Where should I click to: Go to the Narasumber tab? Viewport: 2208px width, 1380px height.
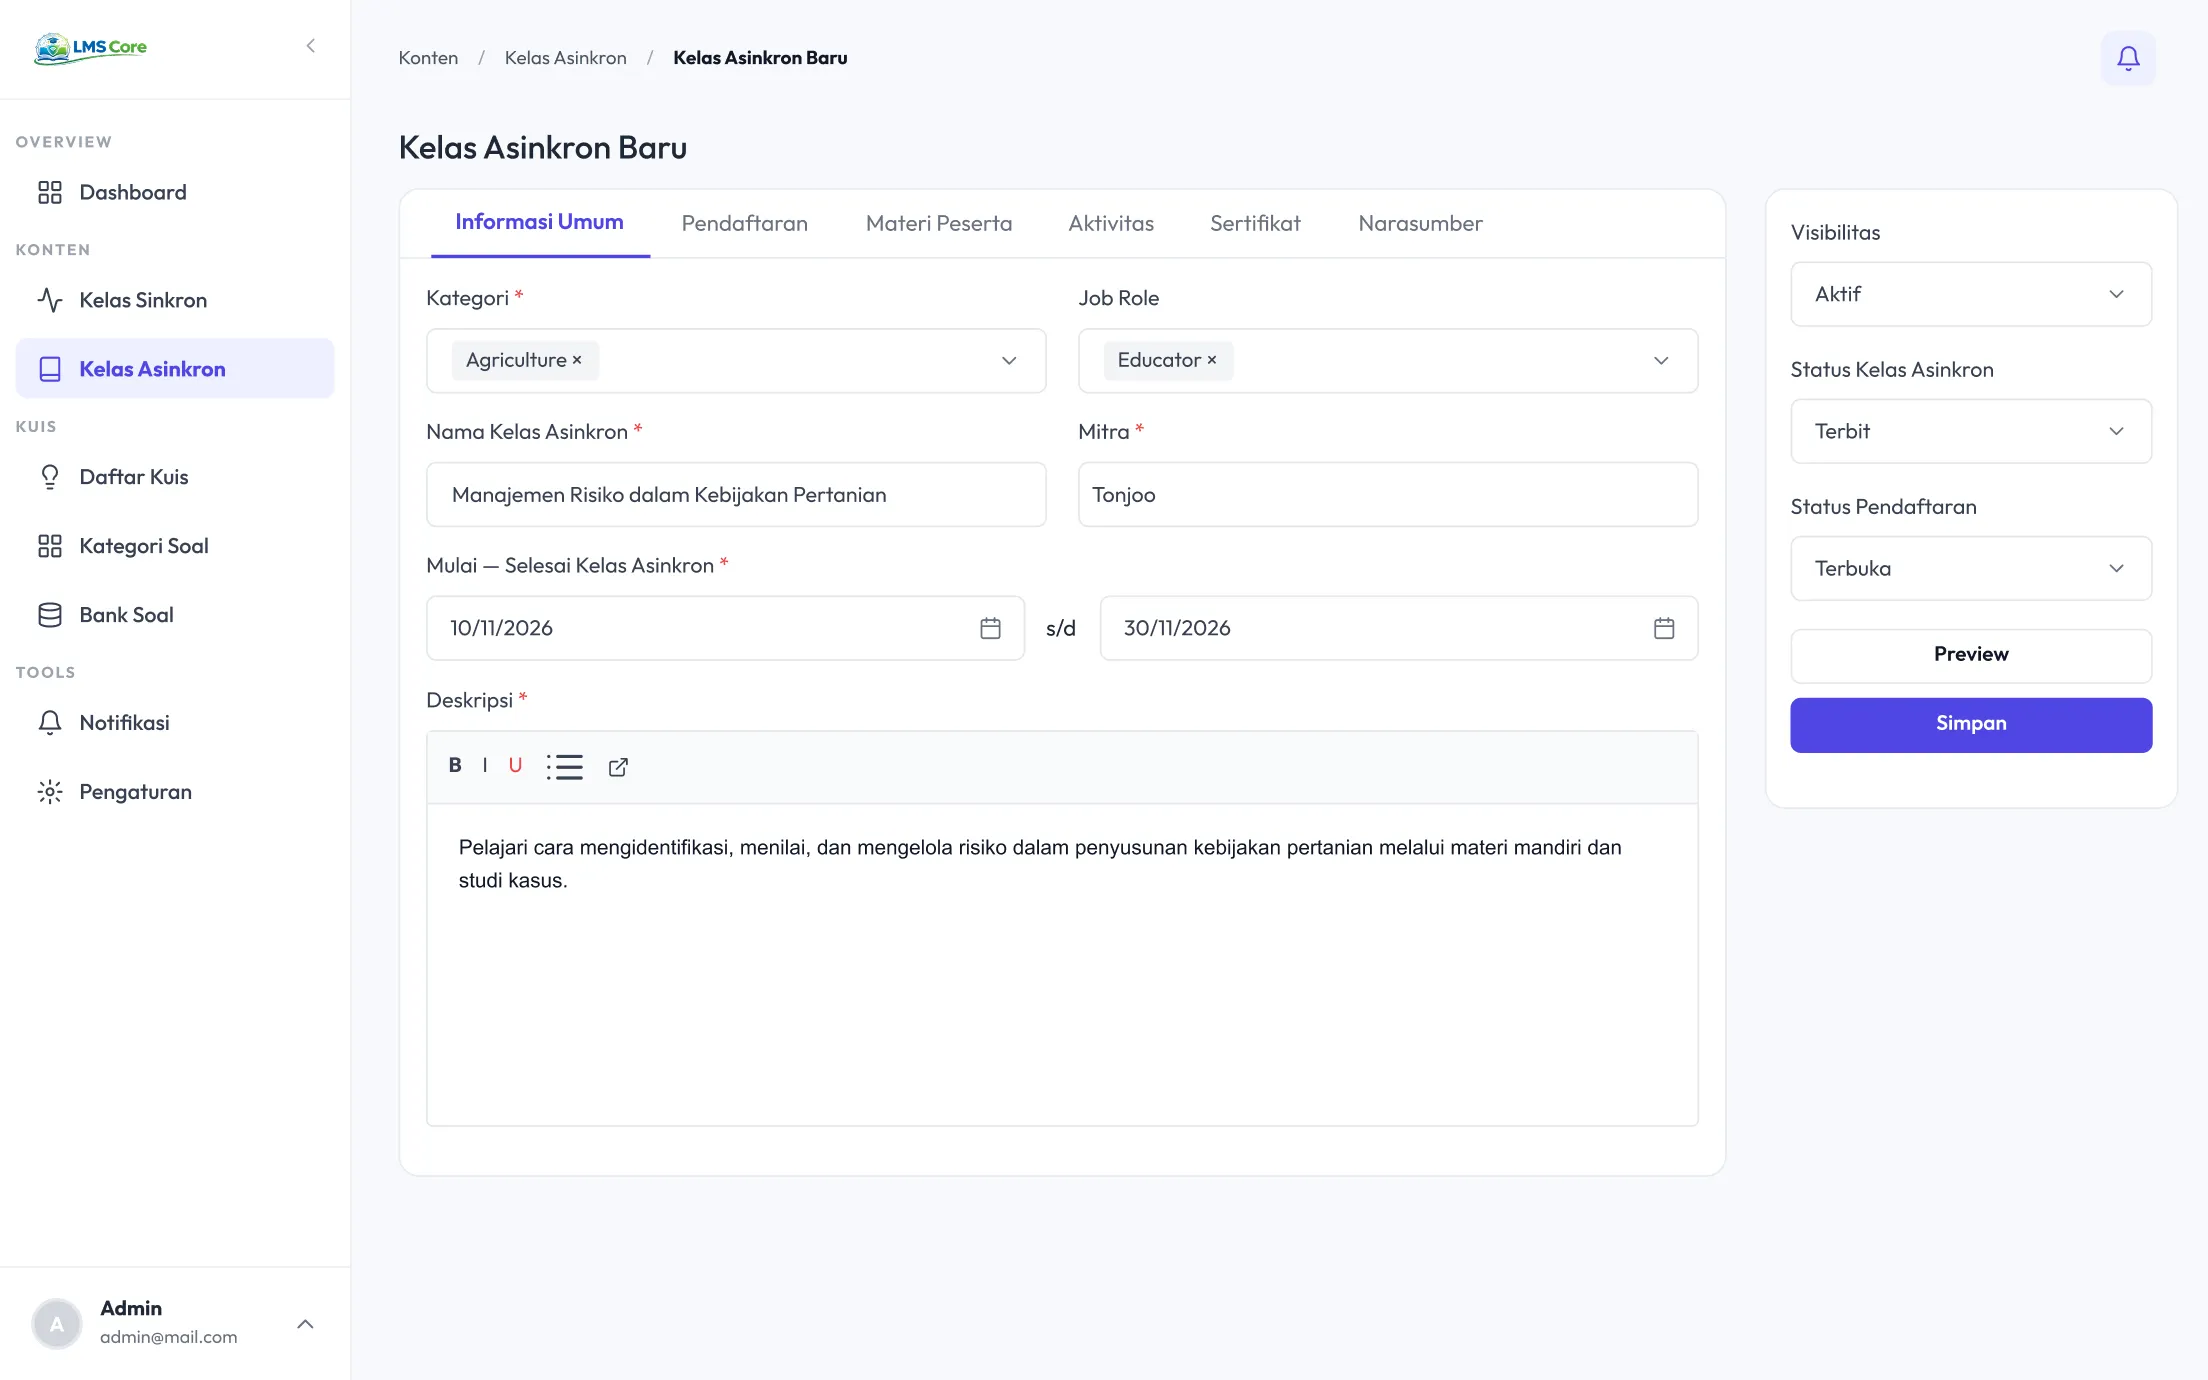(1420, 224)
